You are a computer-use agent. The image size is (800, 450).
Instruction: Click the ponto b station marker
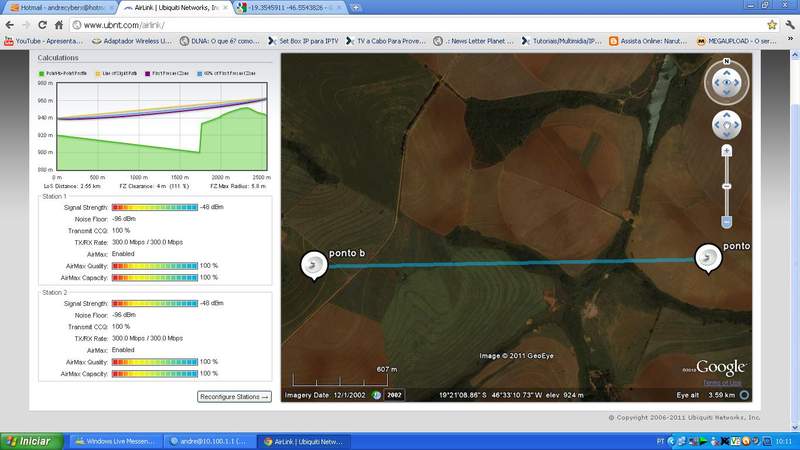click(314, 264)
